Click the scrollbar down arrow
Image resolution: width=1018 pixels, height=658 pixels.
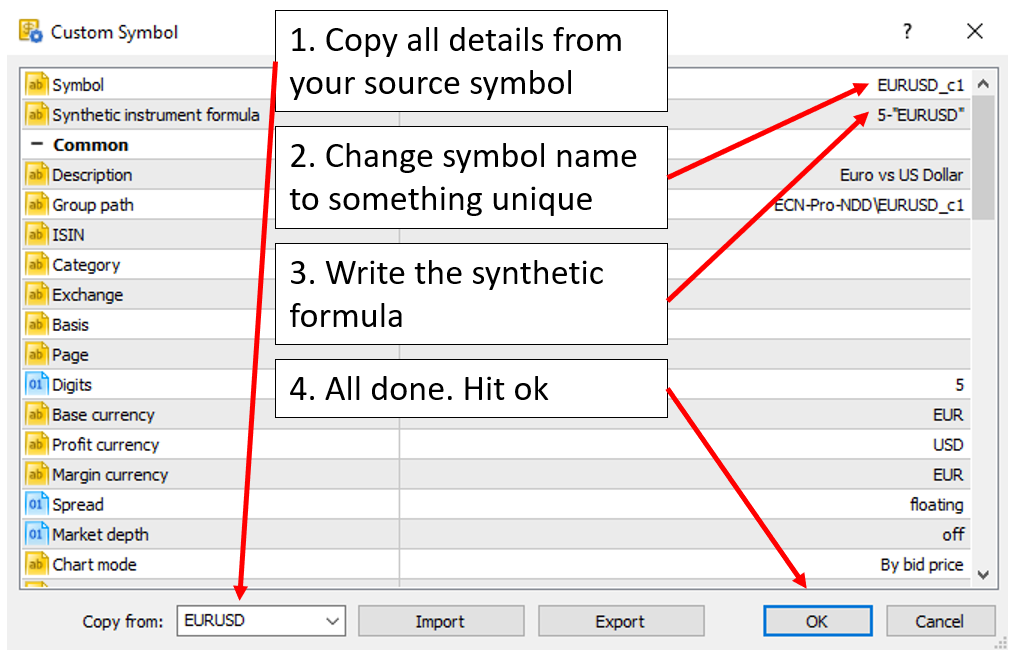(x=983, y=574)
